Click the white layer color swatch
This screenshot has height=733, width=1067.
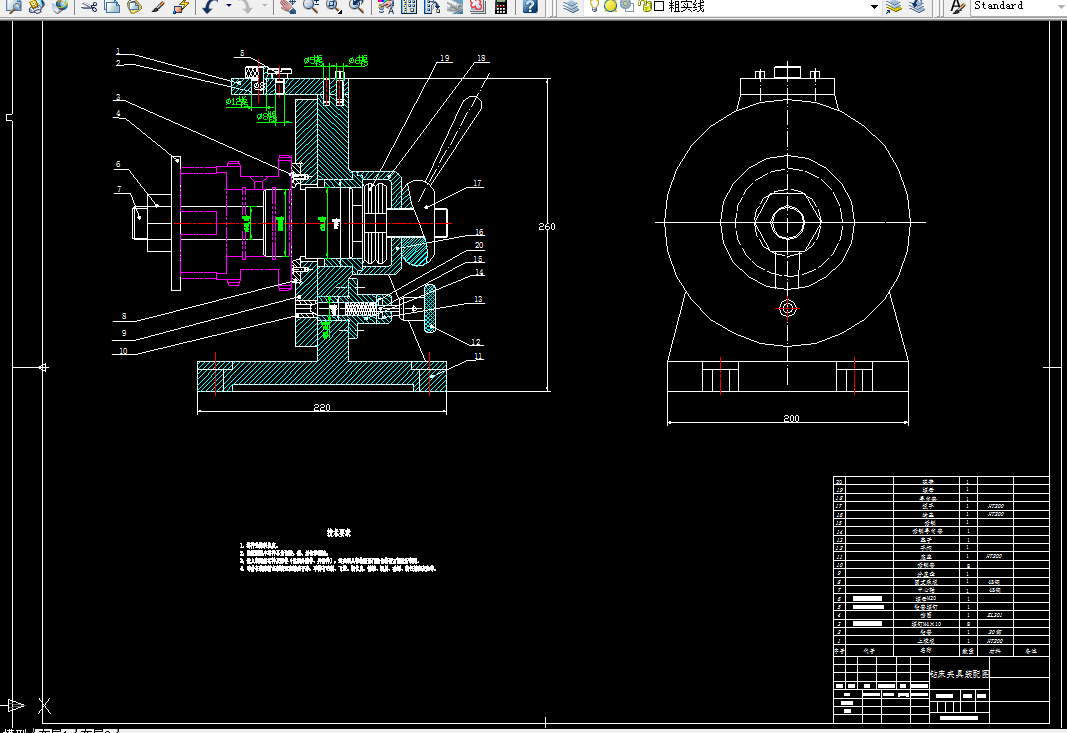pyautogui.click(x=658, y=7)
